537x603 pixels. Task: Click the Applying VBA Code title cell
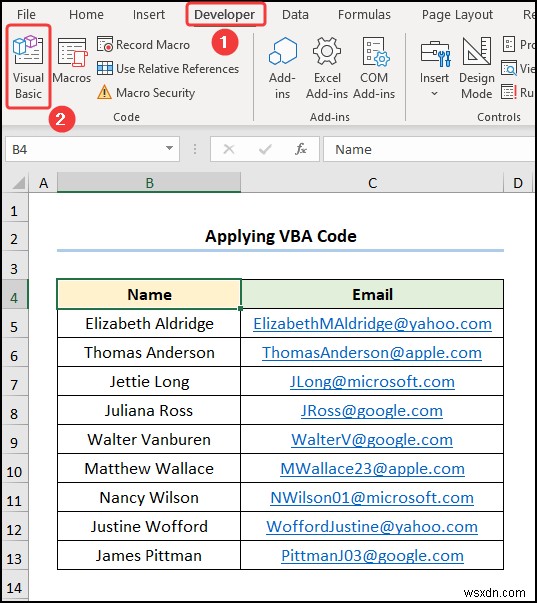[x=280, y=236]
